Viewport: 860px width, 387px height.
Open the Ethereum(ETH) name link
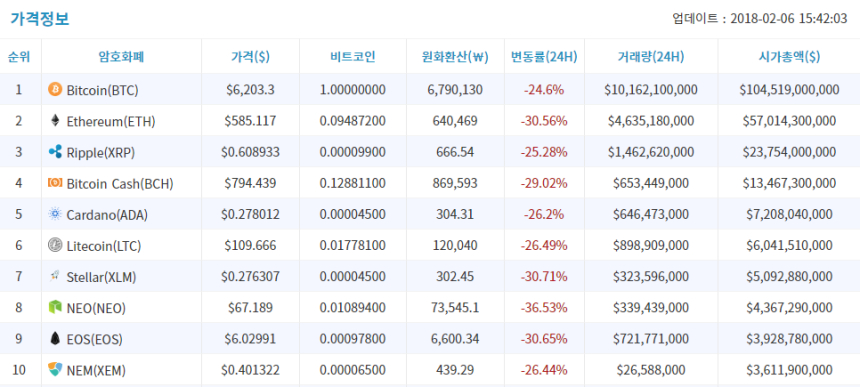coord(111,122)
